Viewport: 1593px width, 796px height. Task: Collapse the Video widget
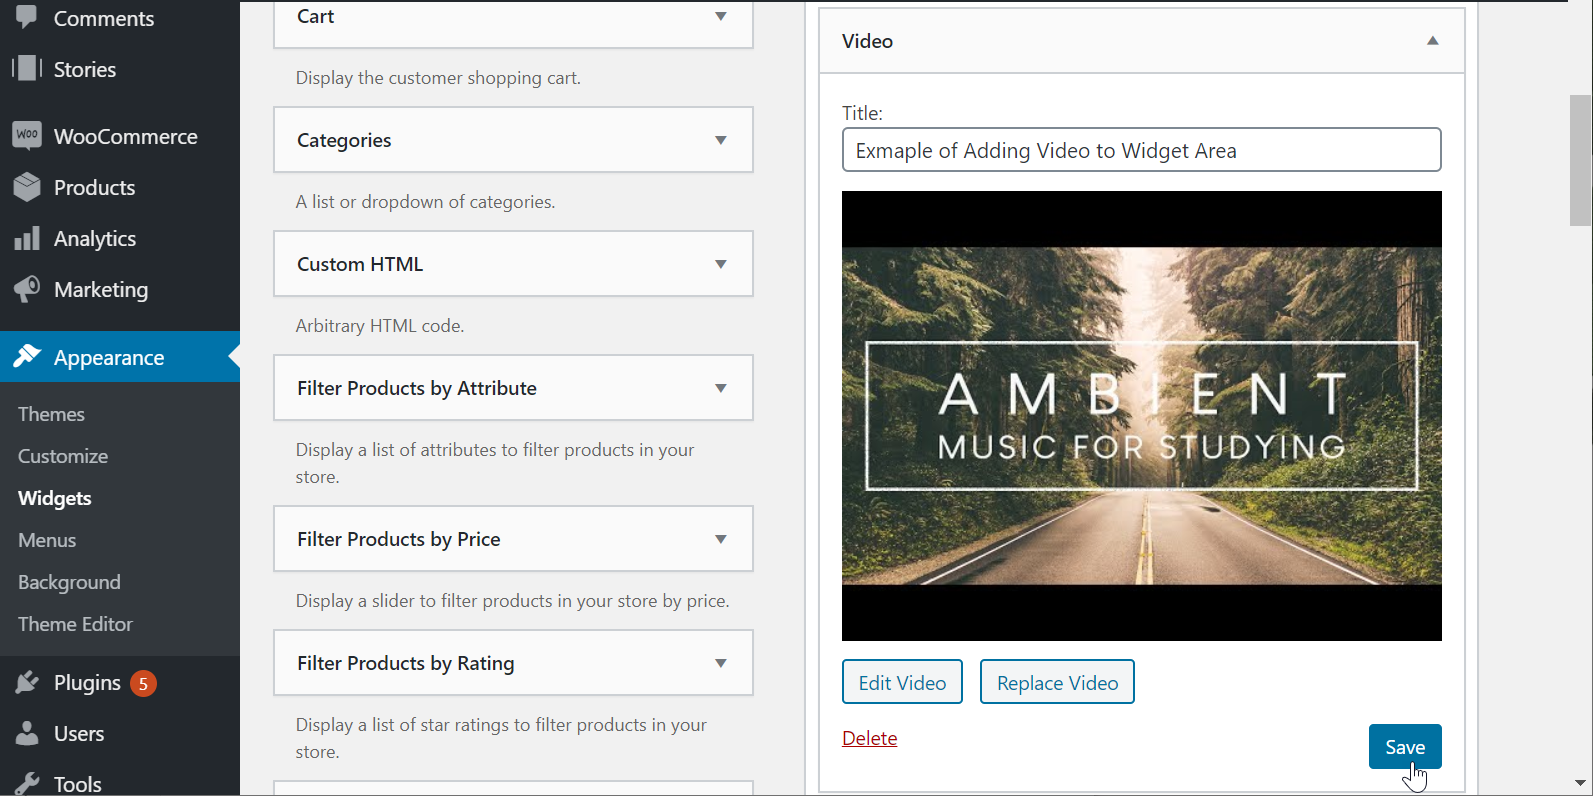click(x=1432, y=41)
